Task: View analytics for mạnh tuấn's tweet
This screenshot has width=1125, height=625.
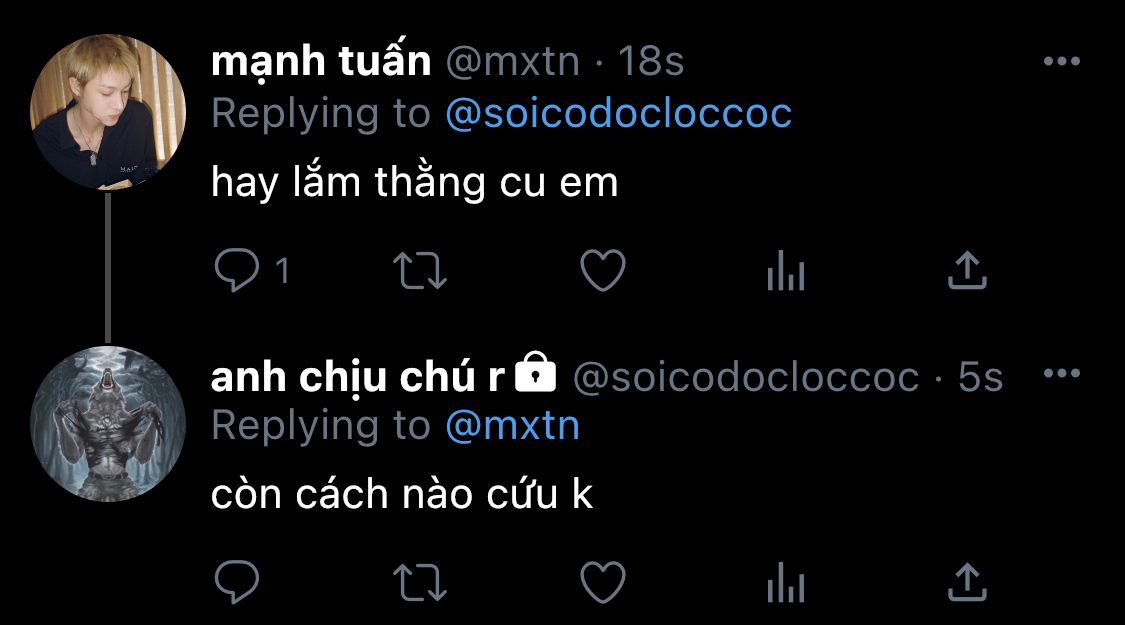Action: coord(786,271)
